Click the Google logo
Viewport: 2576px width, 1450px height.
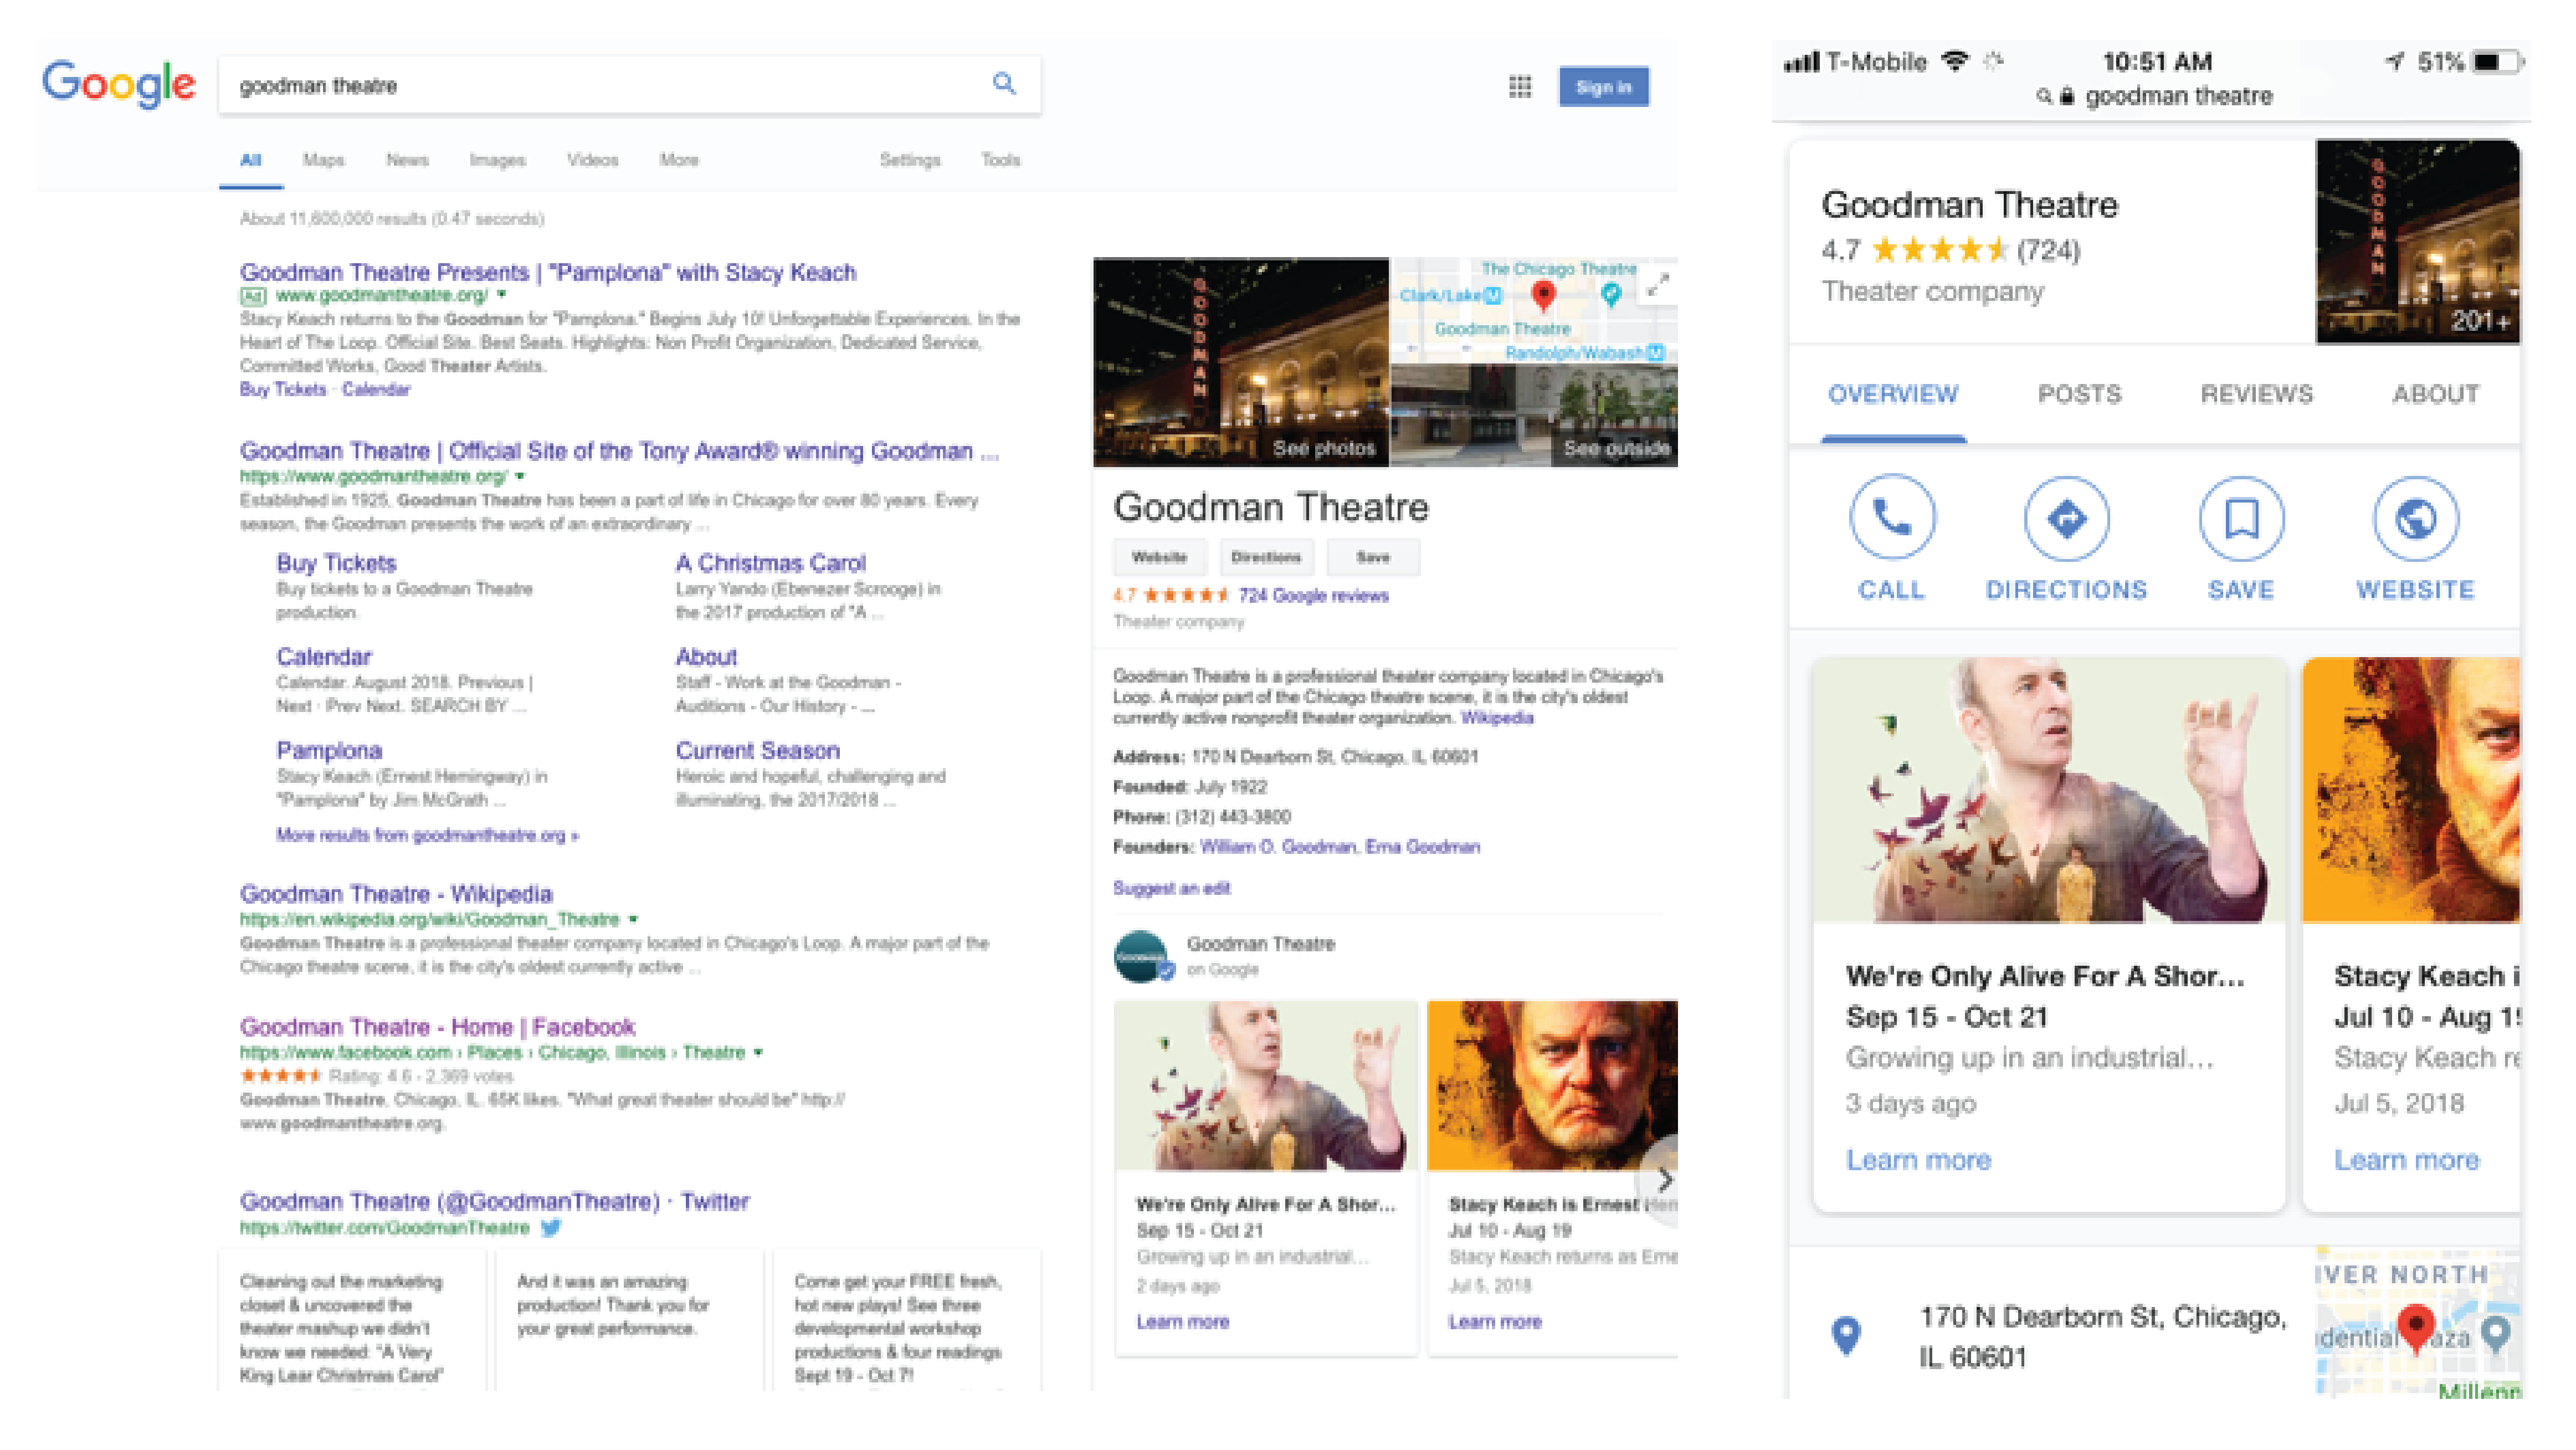tap(118, 84)
